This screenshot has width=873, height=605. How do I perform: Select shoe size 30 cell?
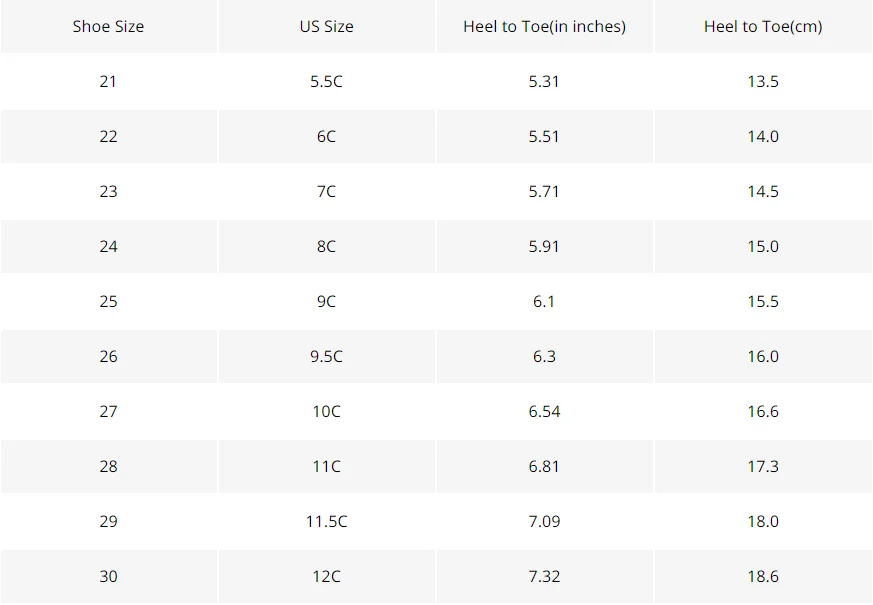click(x=109, y=576)
